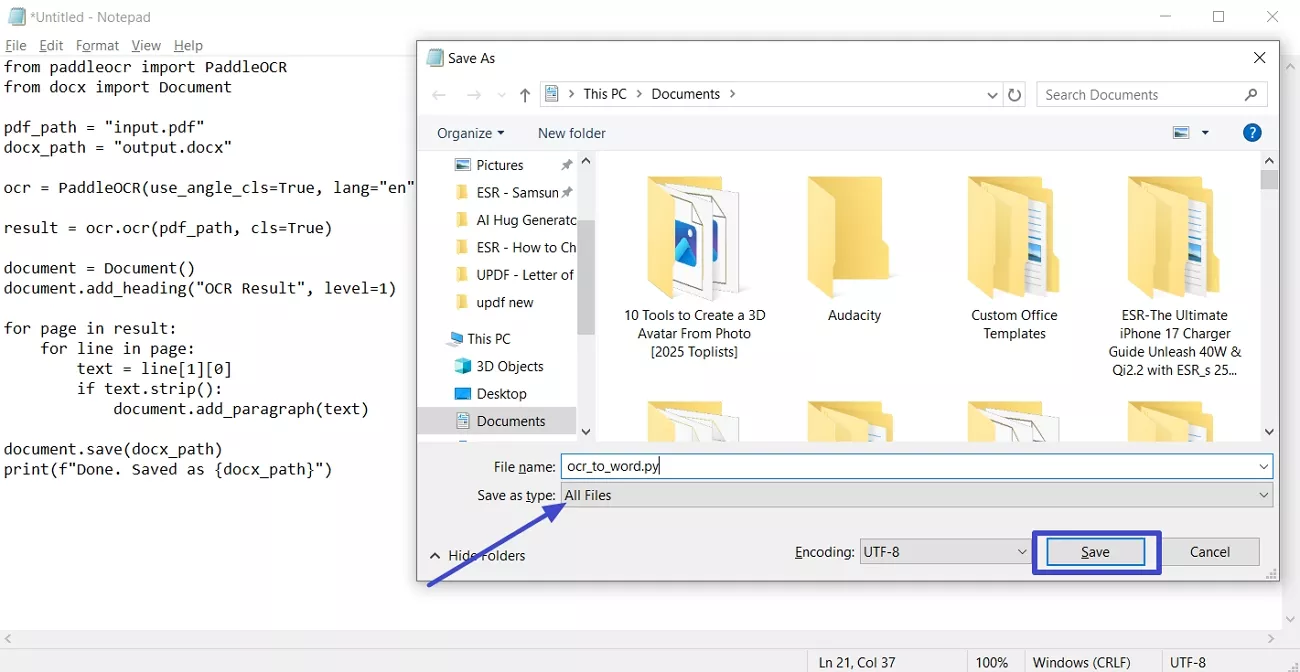Open the Save as type dropdown
Screen dimensions: 1300x672
tap(1263, 494)
